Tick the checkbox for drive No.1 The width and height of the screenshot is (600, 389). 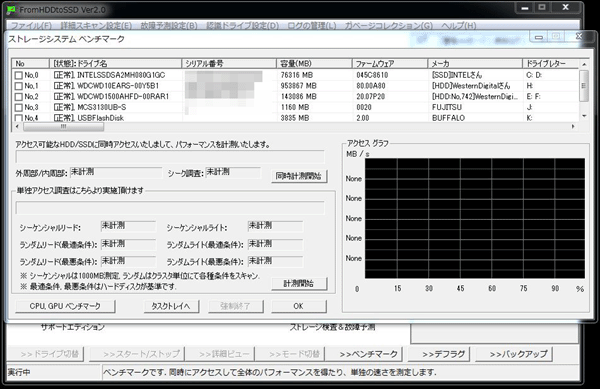(x=18, y=86)
